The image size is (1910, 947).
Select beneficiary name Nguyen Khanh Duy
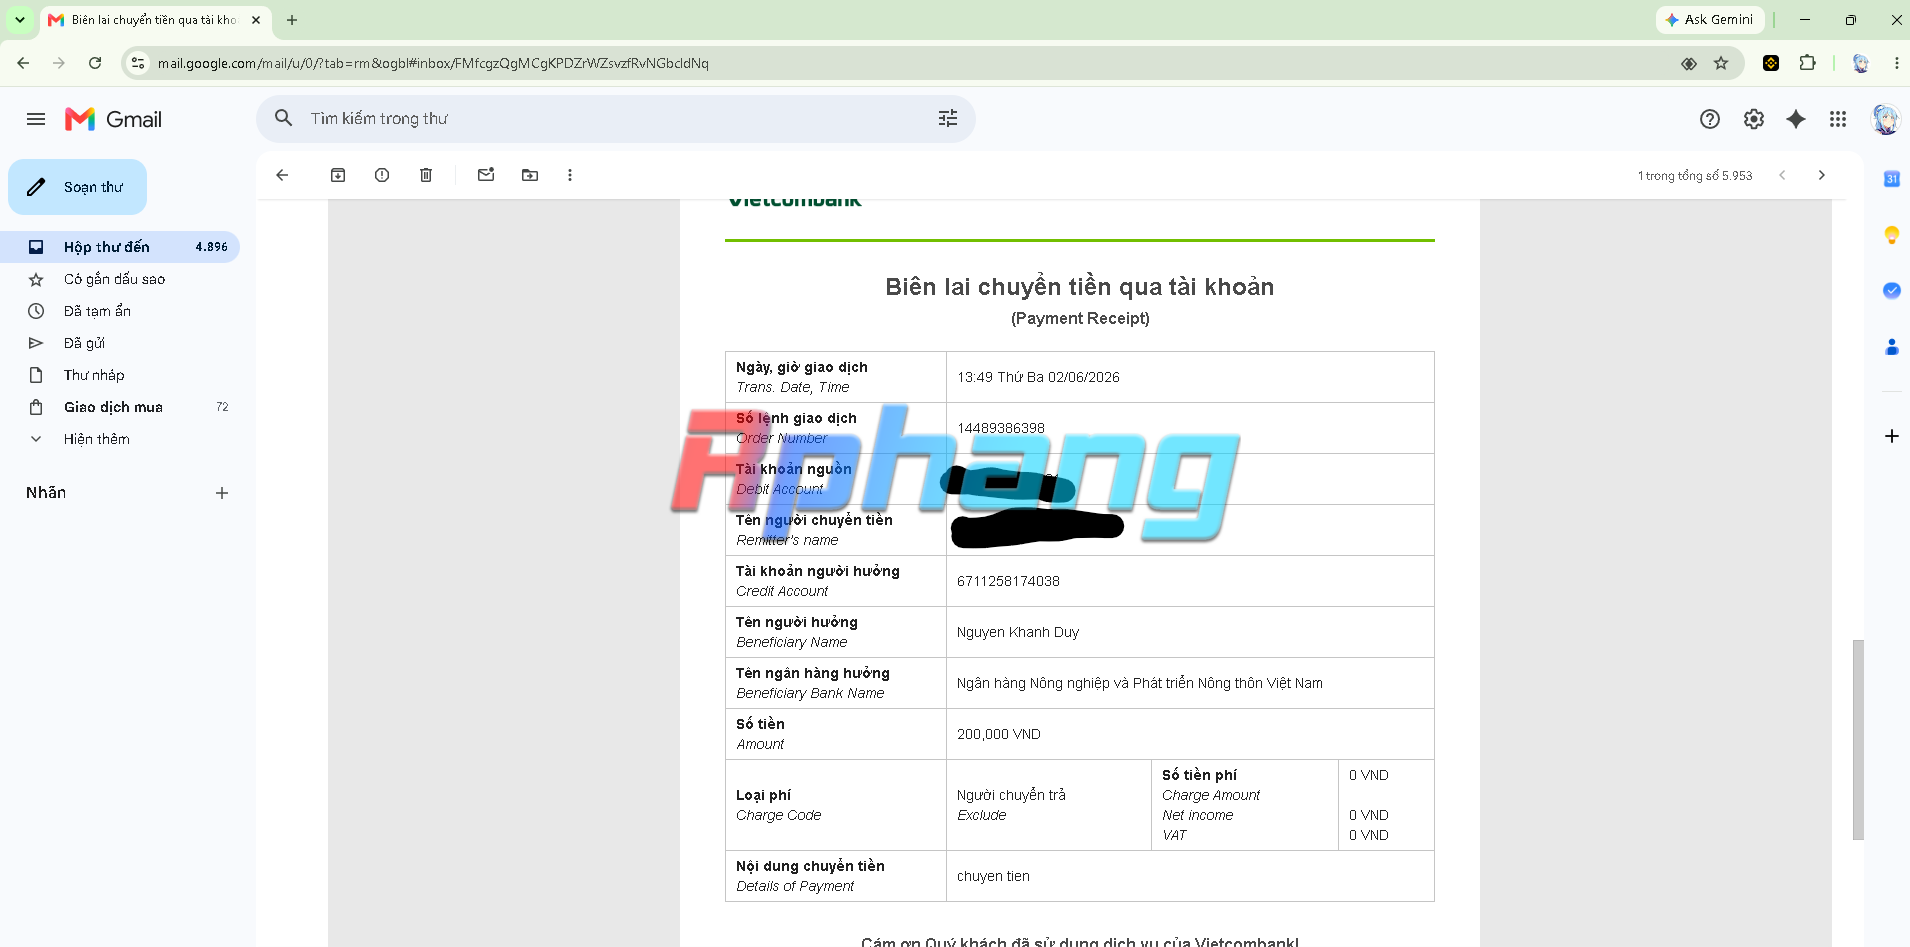(1018, 632)
